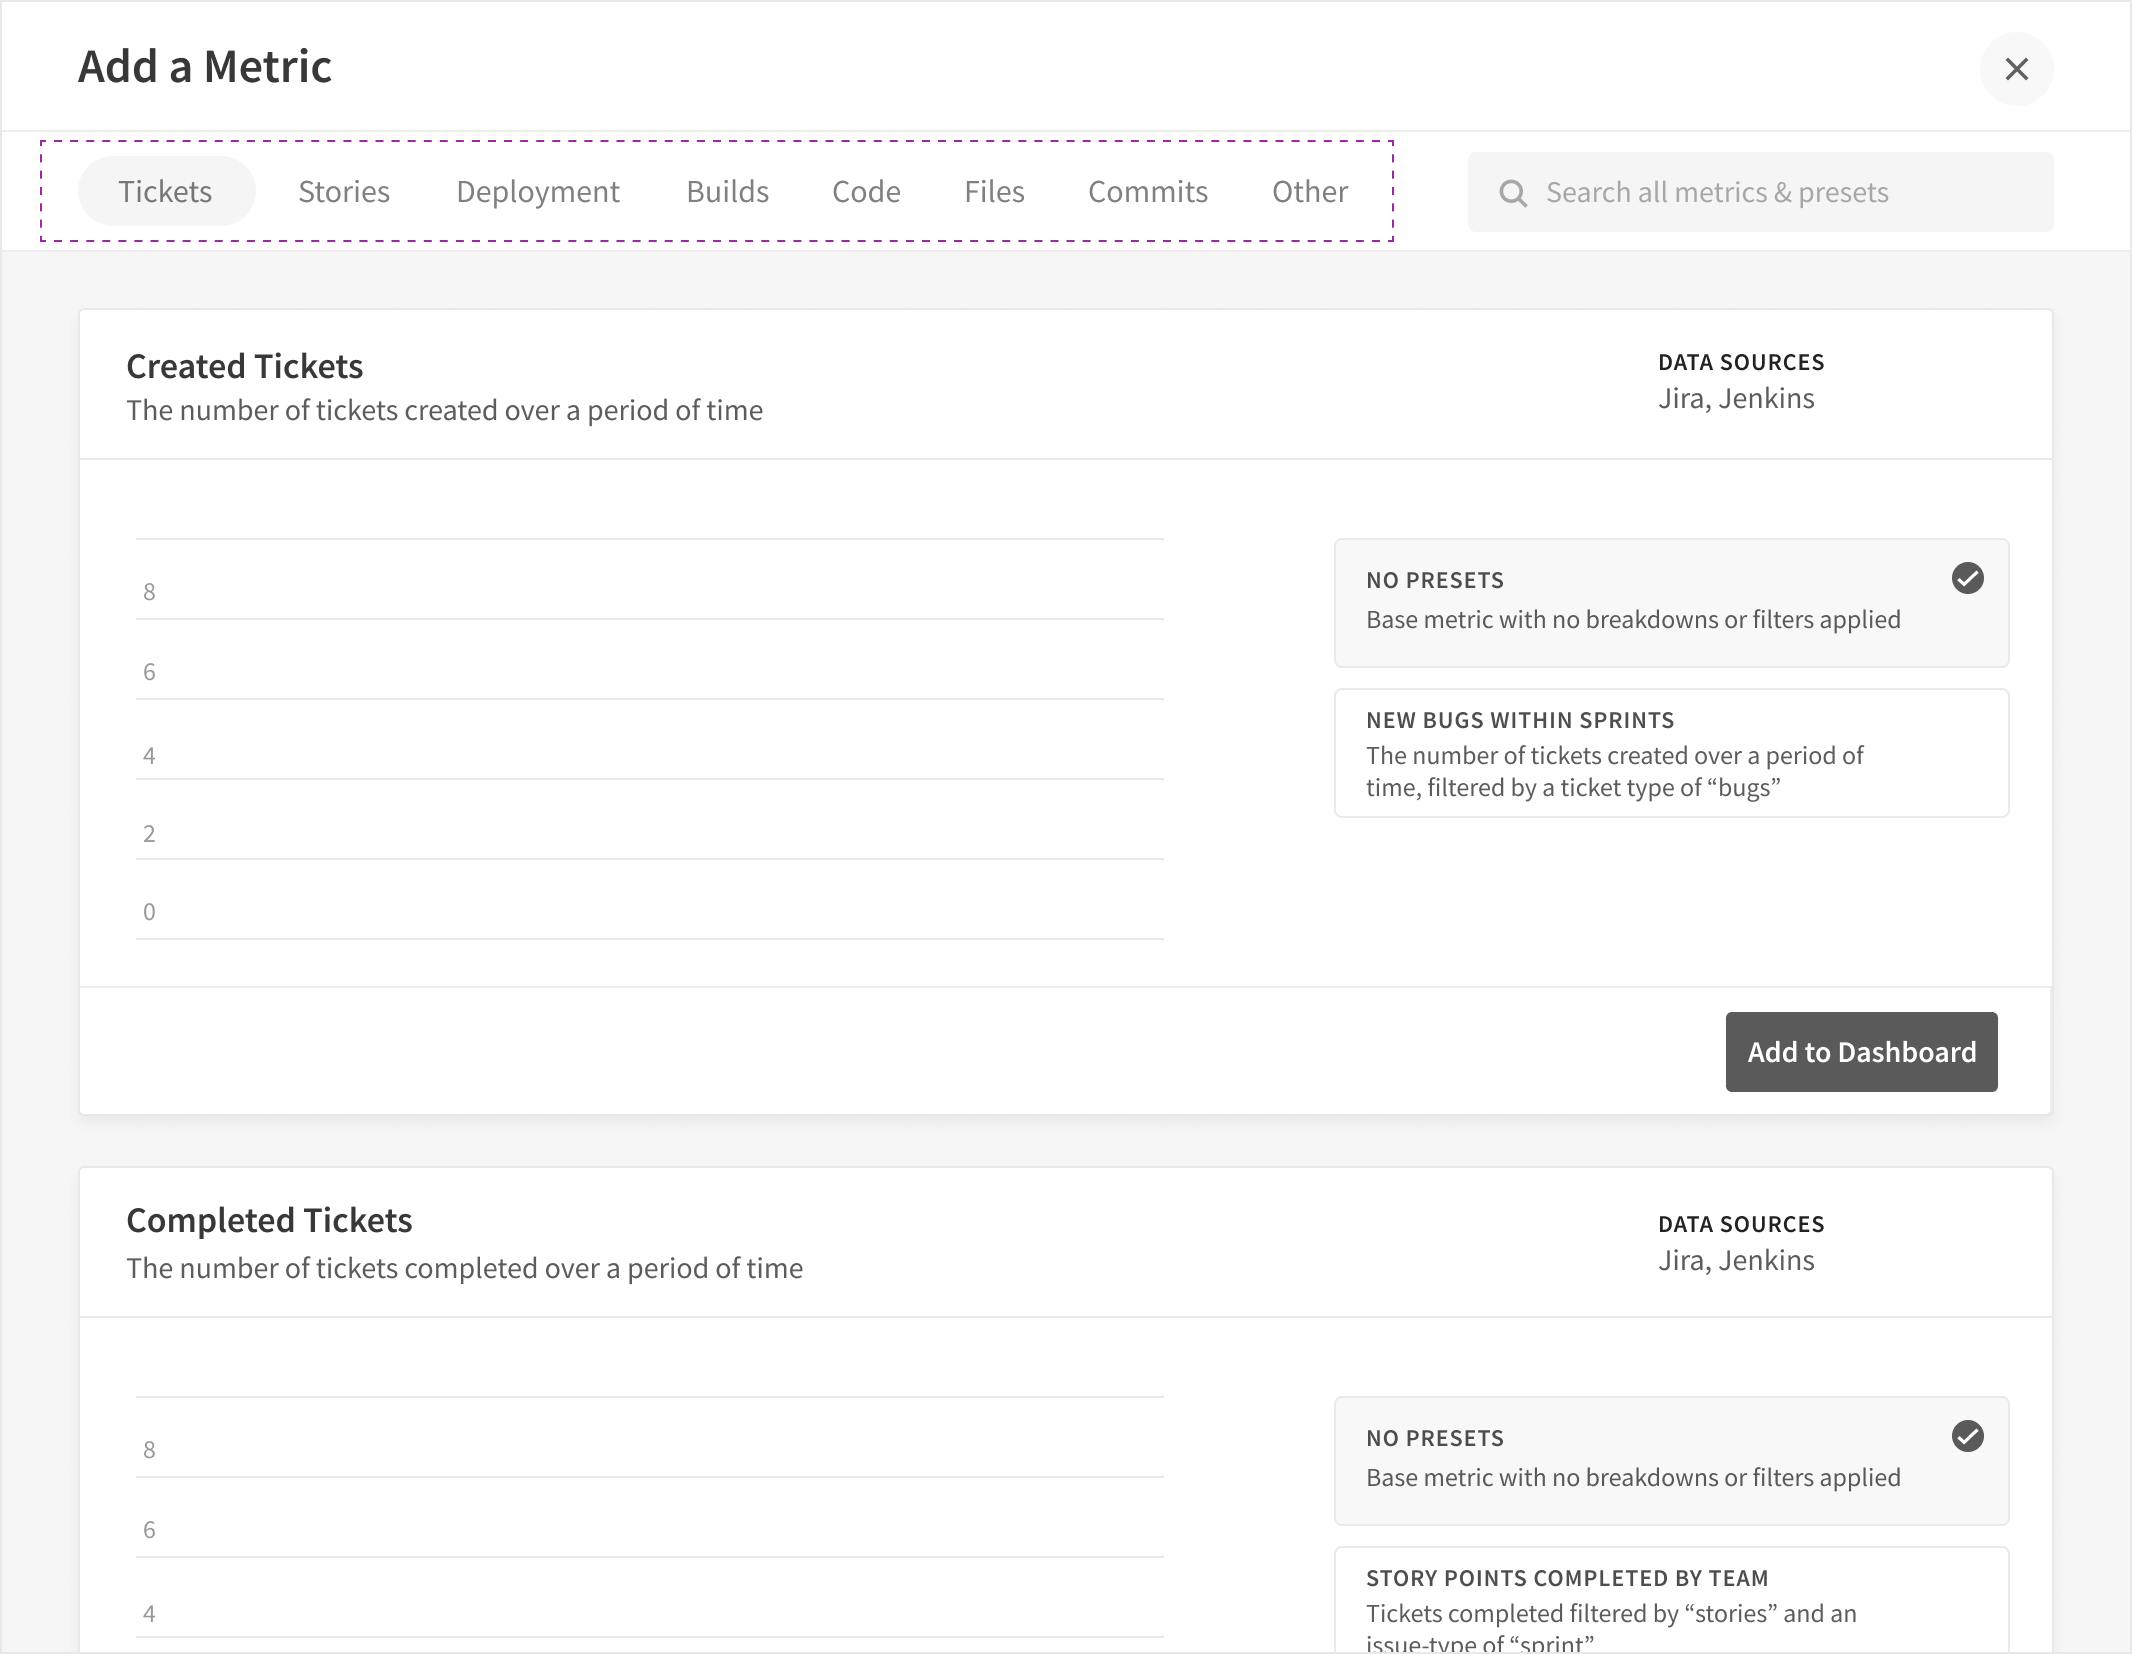
Task: Switch to the Commits tab
Action: click(x=1148, y=191)
